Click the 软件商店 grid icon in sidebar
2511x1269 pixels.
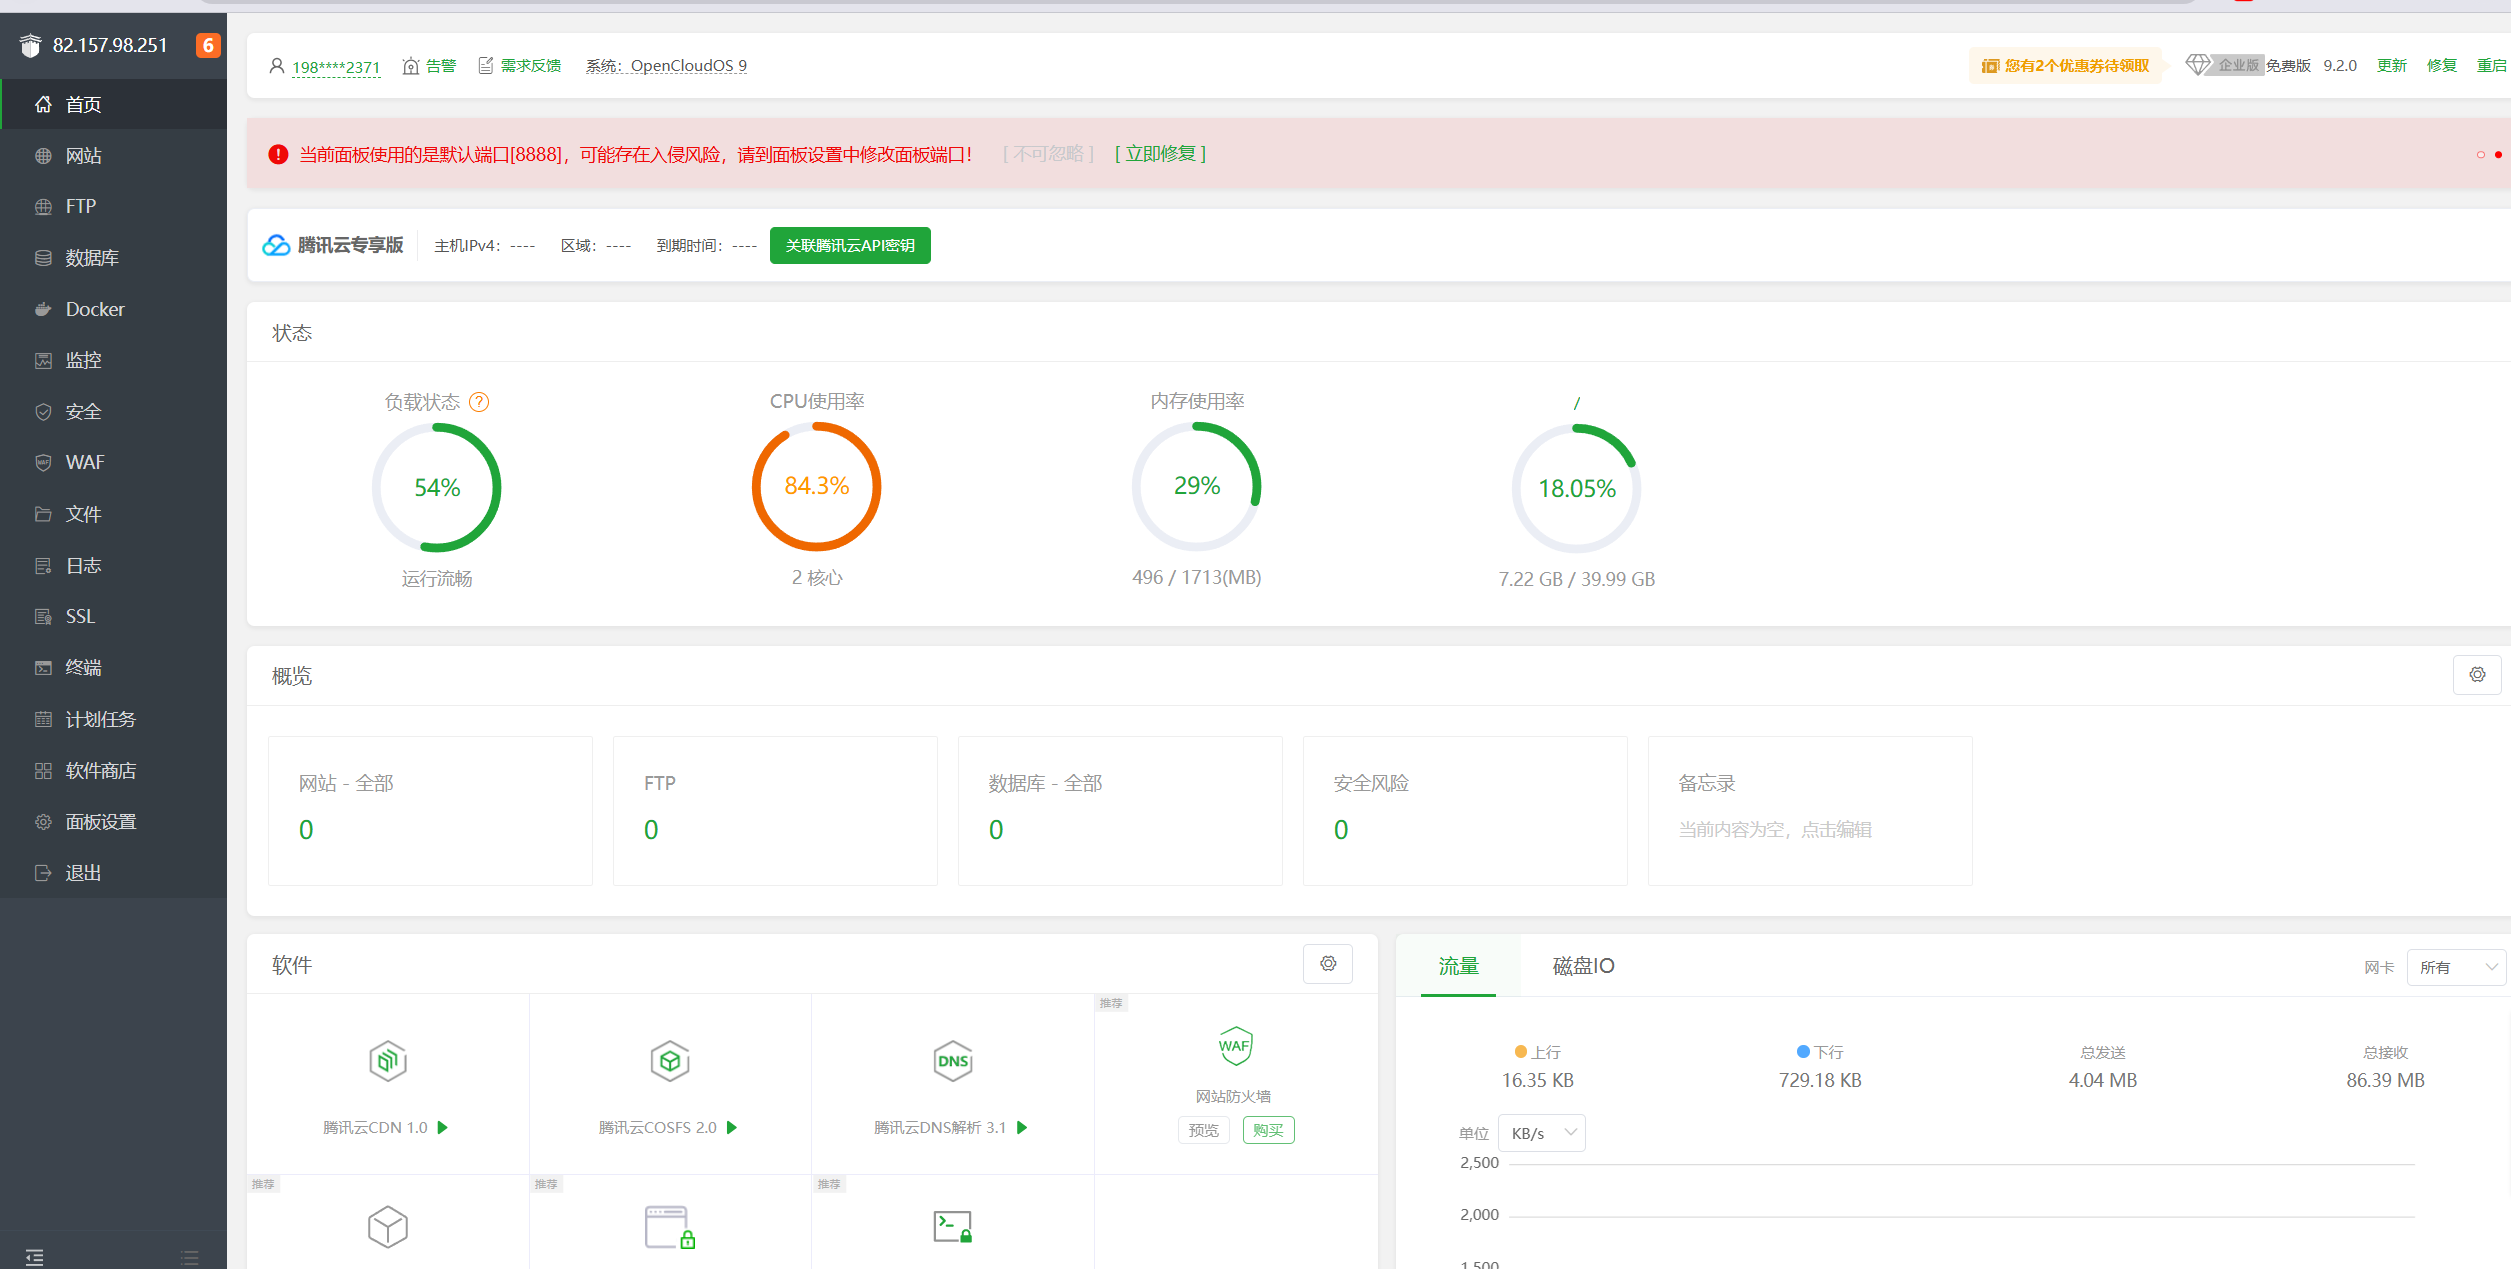click(43, 770)
